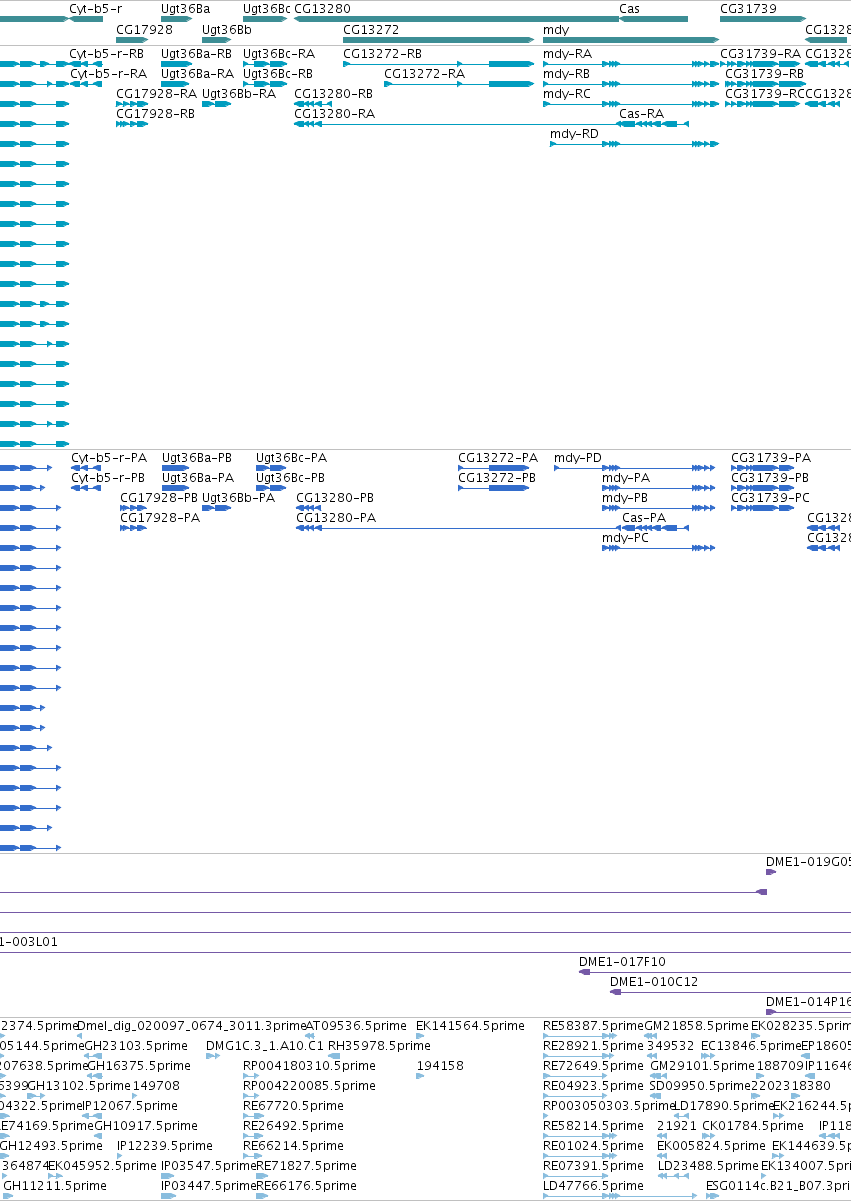Click the CG13272 gene label
The width and height of the screenshot is (851, 1201).
point(371,30)
